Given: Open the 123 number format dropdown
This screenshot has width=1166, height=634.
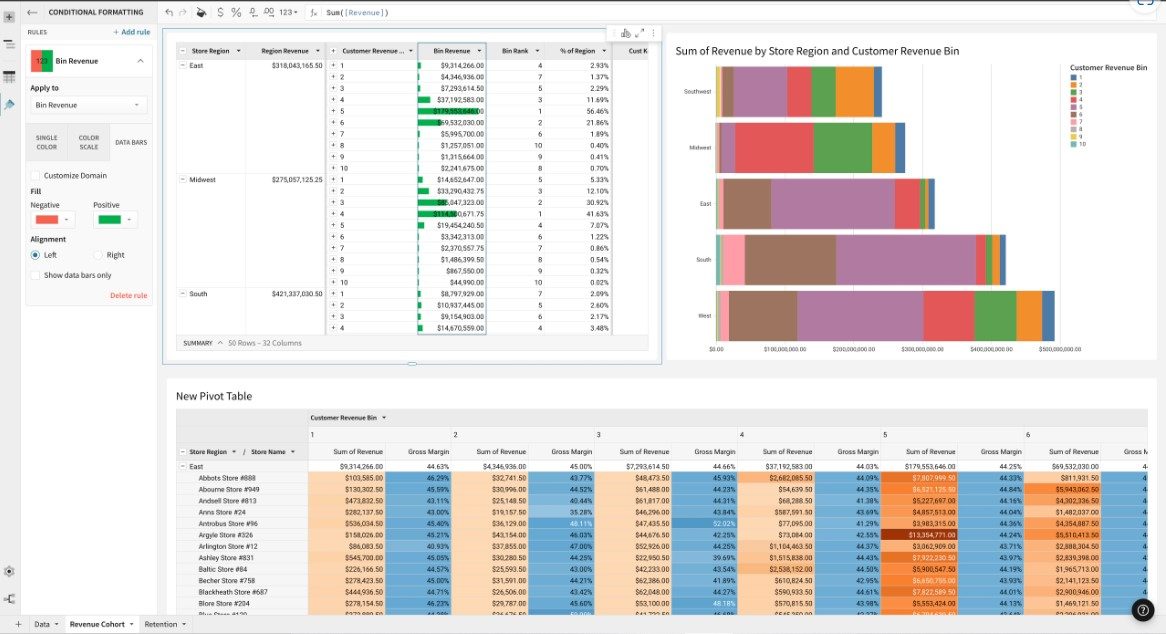Looking at the screenshot, I should point(285,13).
